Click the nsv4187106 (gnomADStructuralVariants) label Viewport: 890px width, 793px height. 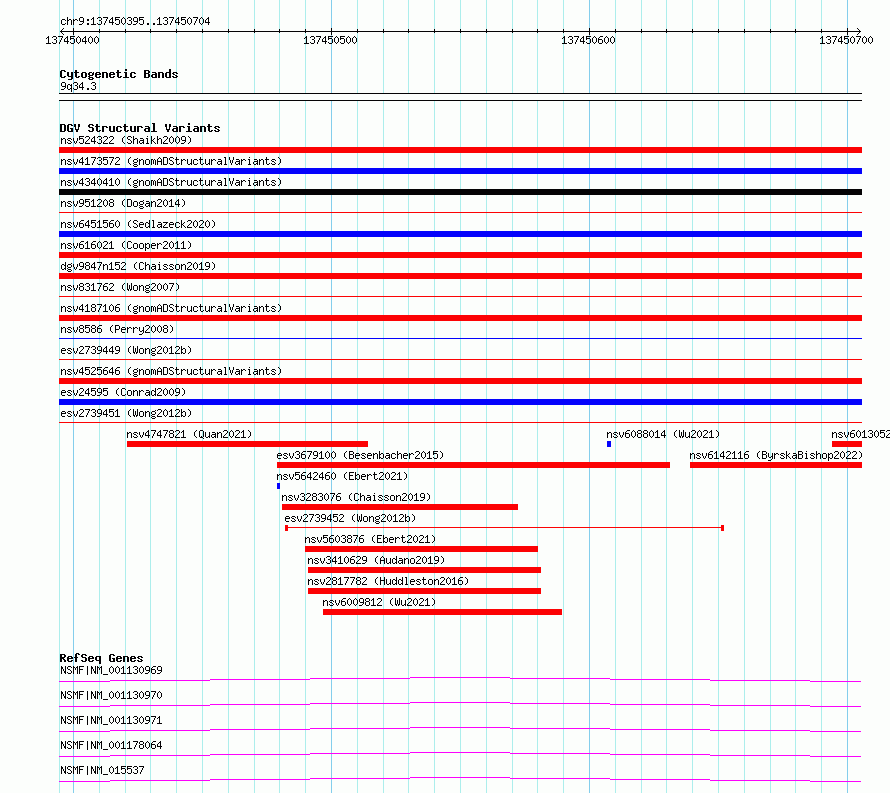(171, 308)
